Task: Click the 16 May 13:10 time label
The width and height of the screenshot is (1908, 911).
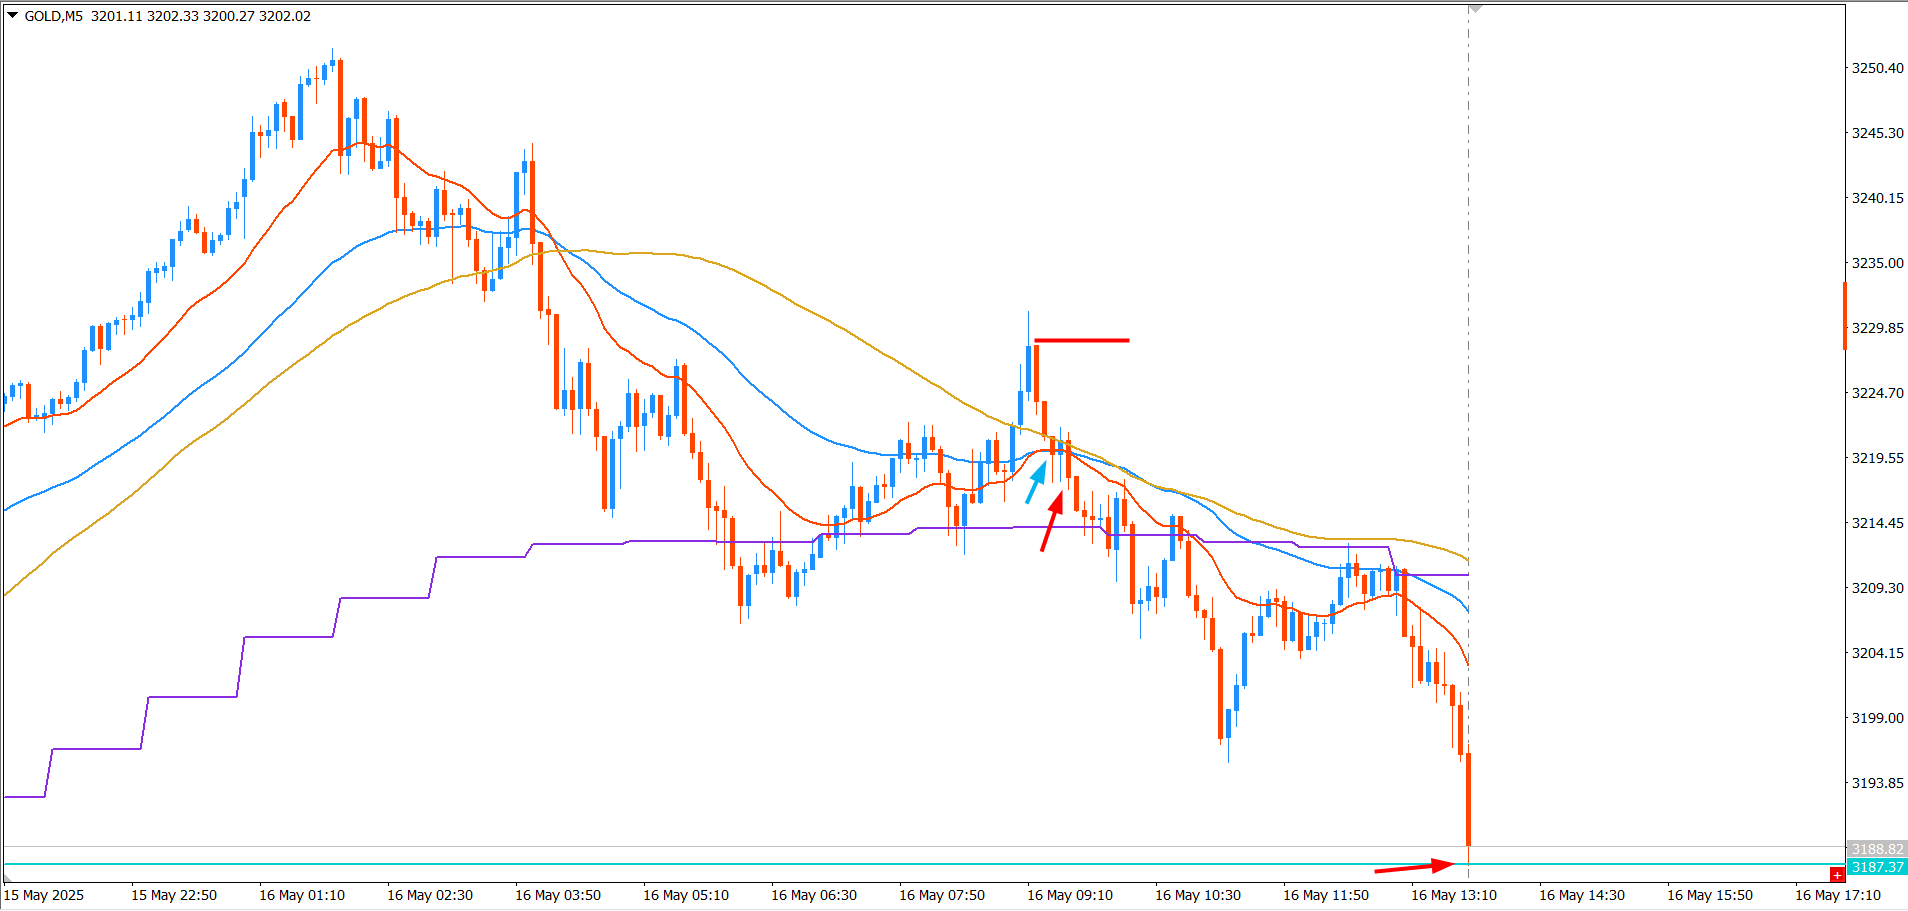Action: [x=1454, y=895]
